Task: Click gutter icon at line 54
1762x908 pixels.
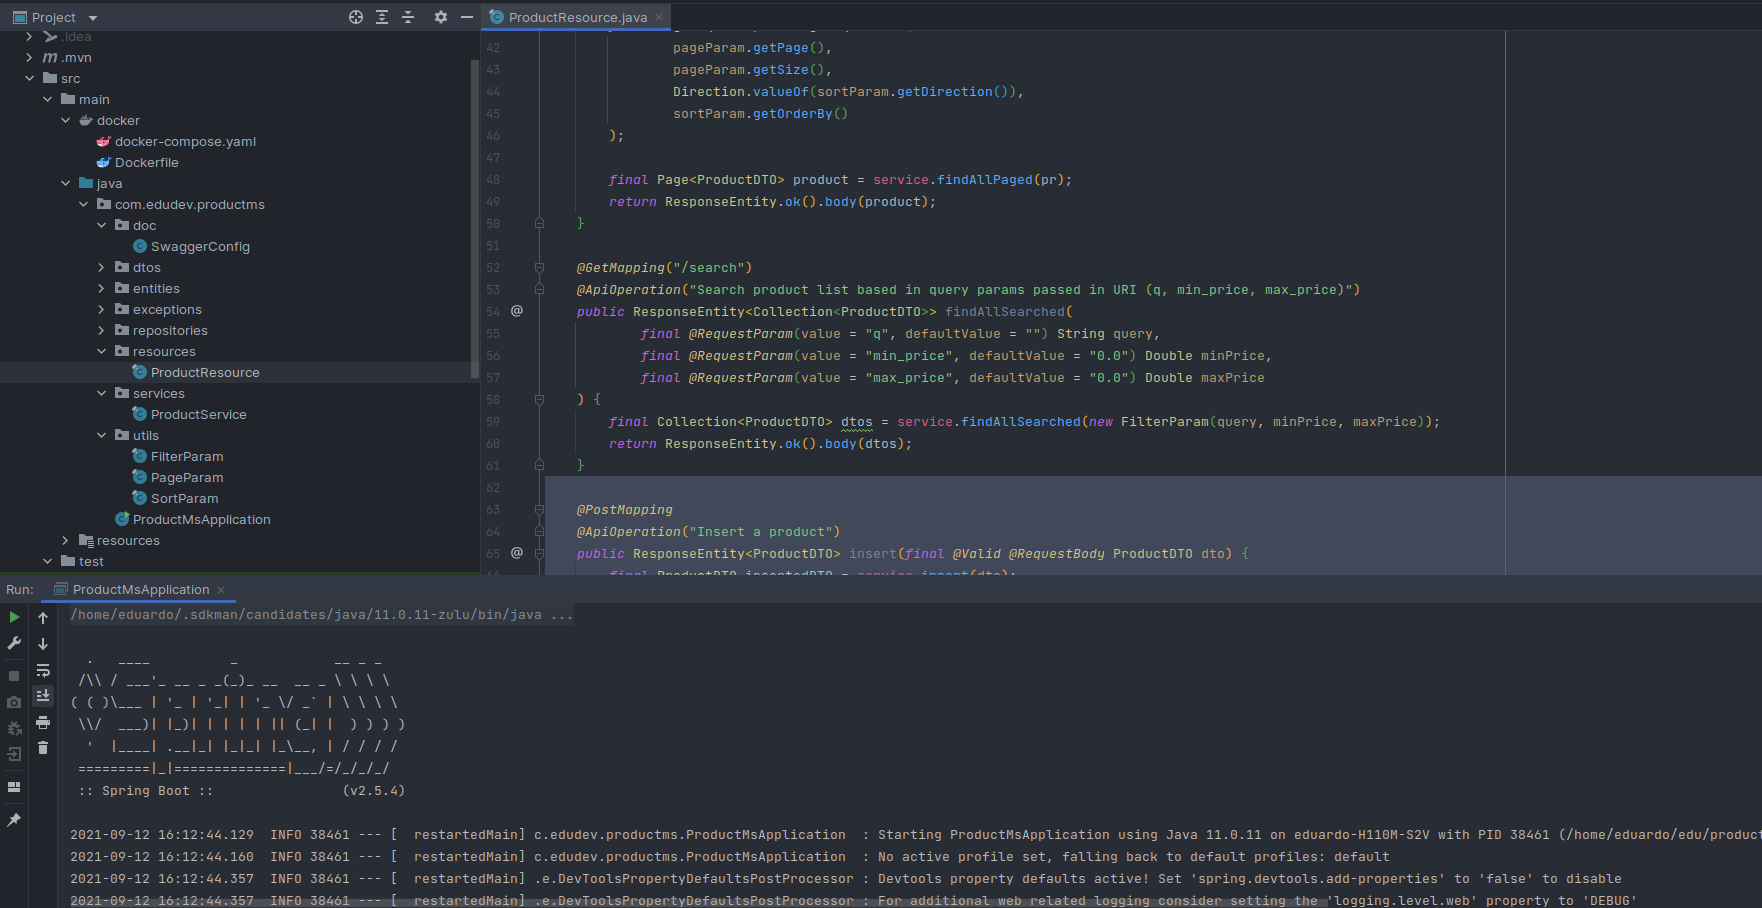Action: point(517,311)
